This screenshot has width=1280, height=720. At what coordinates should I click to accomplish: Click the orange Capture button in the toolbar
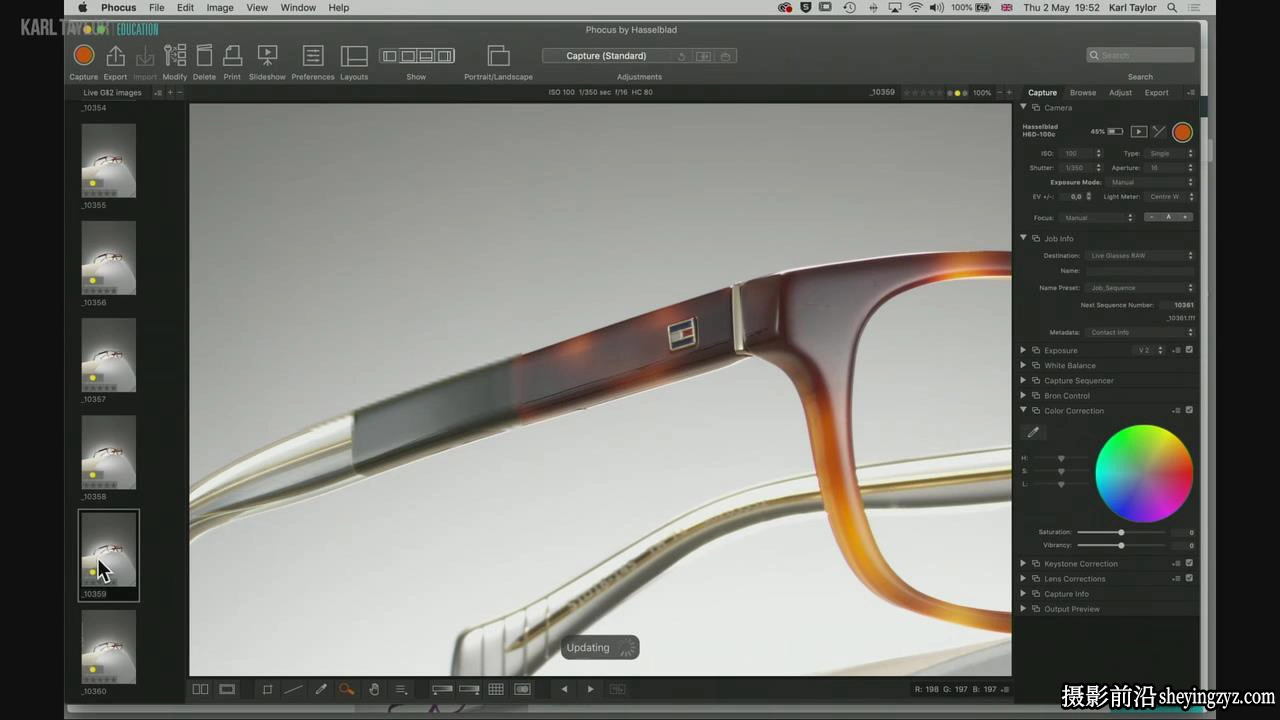(x=84, y=56)
